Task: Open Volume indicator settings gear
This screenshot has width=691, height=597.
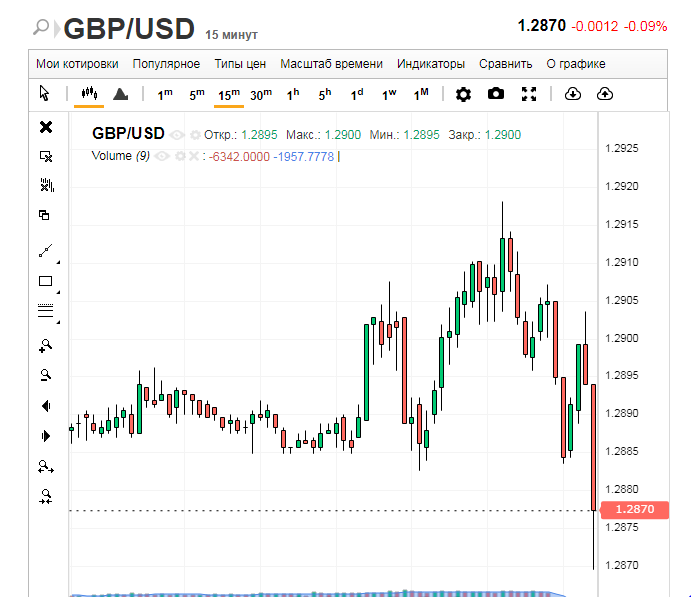Action: point(180,156)
